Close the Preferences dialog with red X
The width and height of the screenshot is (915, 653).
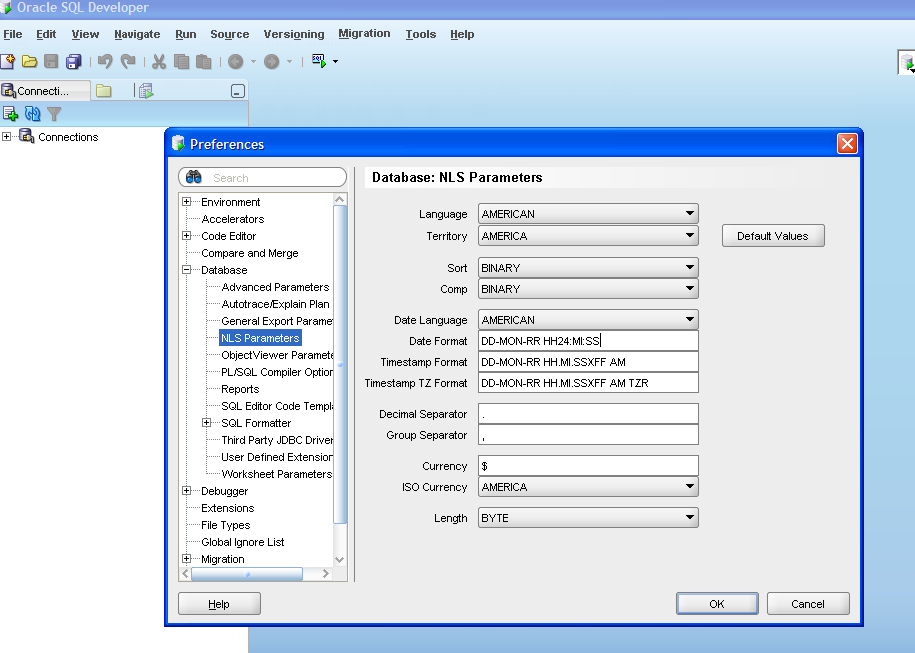coord(847,144)
